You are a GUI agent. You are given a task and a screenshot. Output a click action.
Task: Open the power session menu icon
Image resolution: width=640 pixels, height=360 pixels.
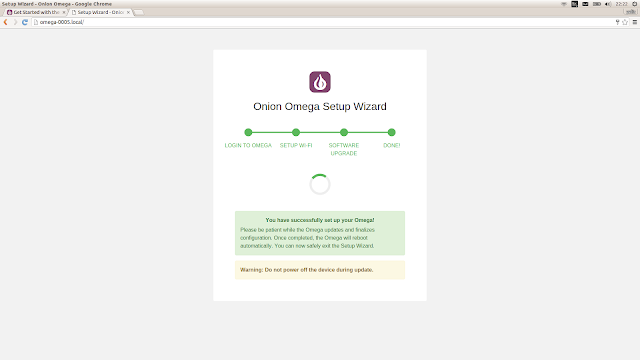click(x=635, y=4)
